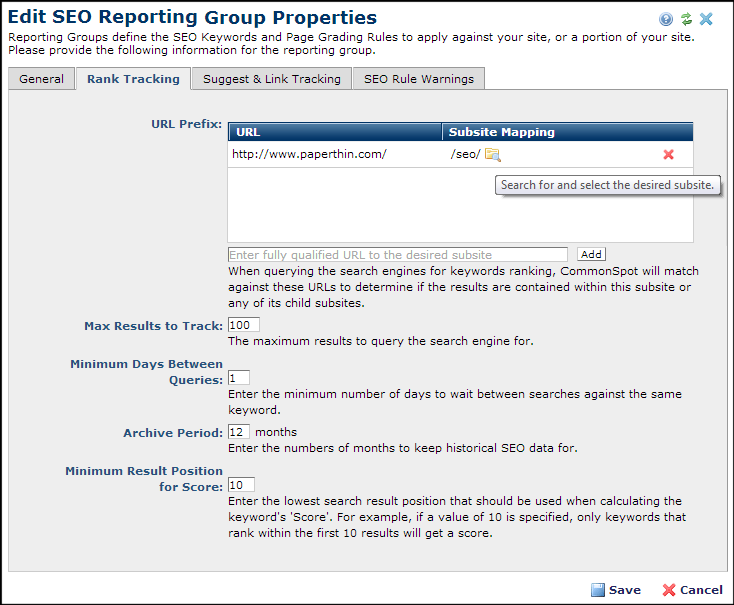The height and width of the screenshot is (605, 734).
Task: Cancel editing the reporting group
Action: point(692,590)
